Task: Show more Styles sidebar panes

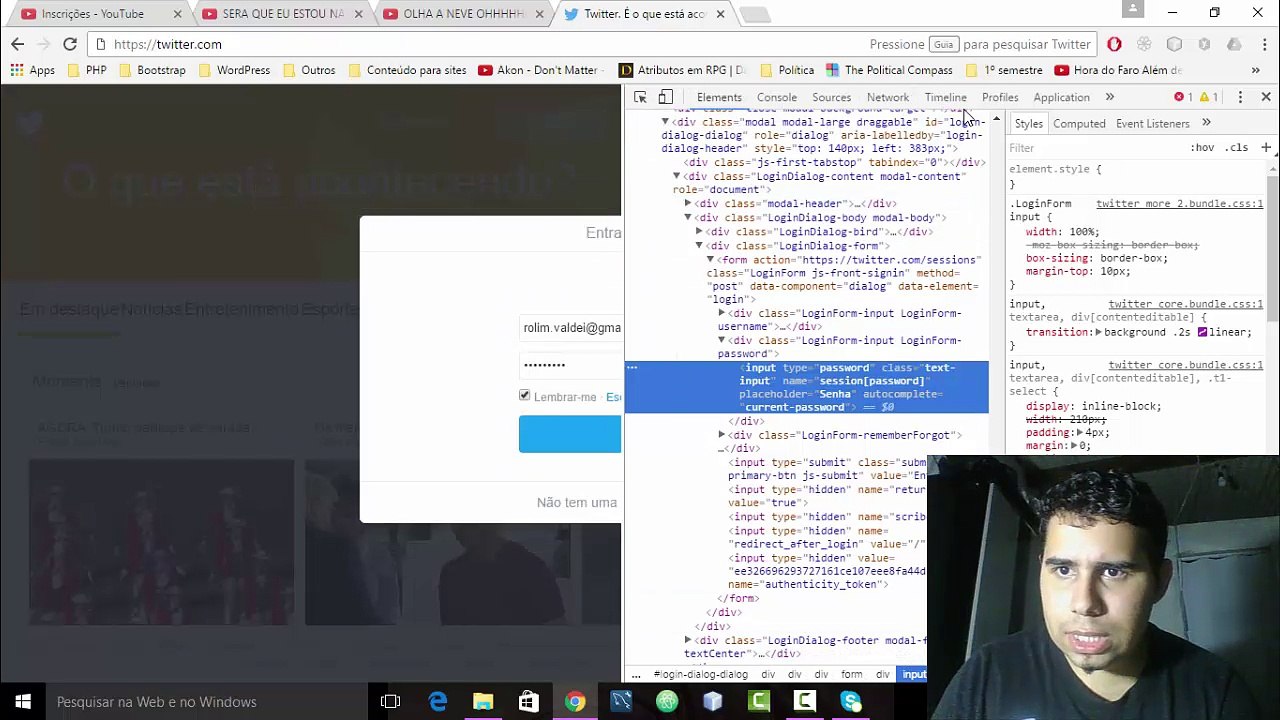Action: [1206, 123]
